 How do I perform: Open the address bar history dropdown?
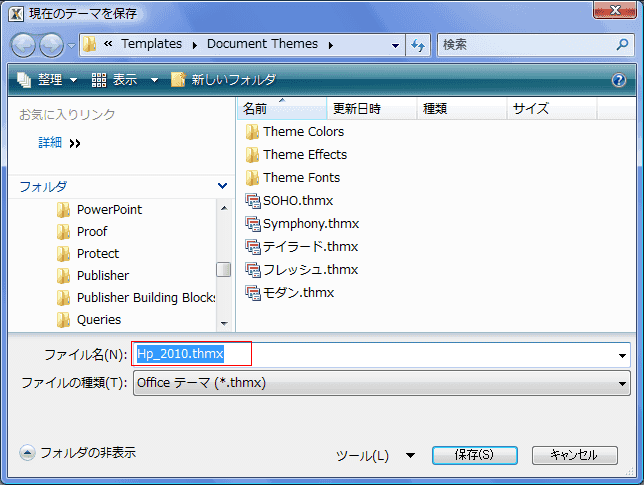click(x=395, y=45)
